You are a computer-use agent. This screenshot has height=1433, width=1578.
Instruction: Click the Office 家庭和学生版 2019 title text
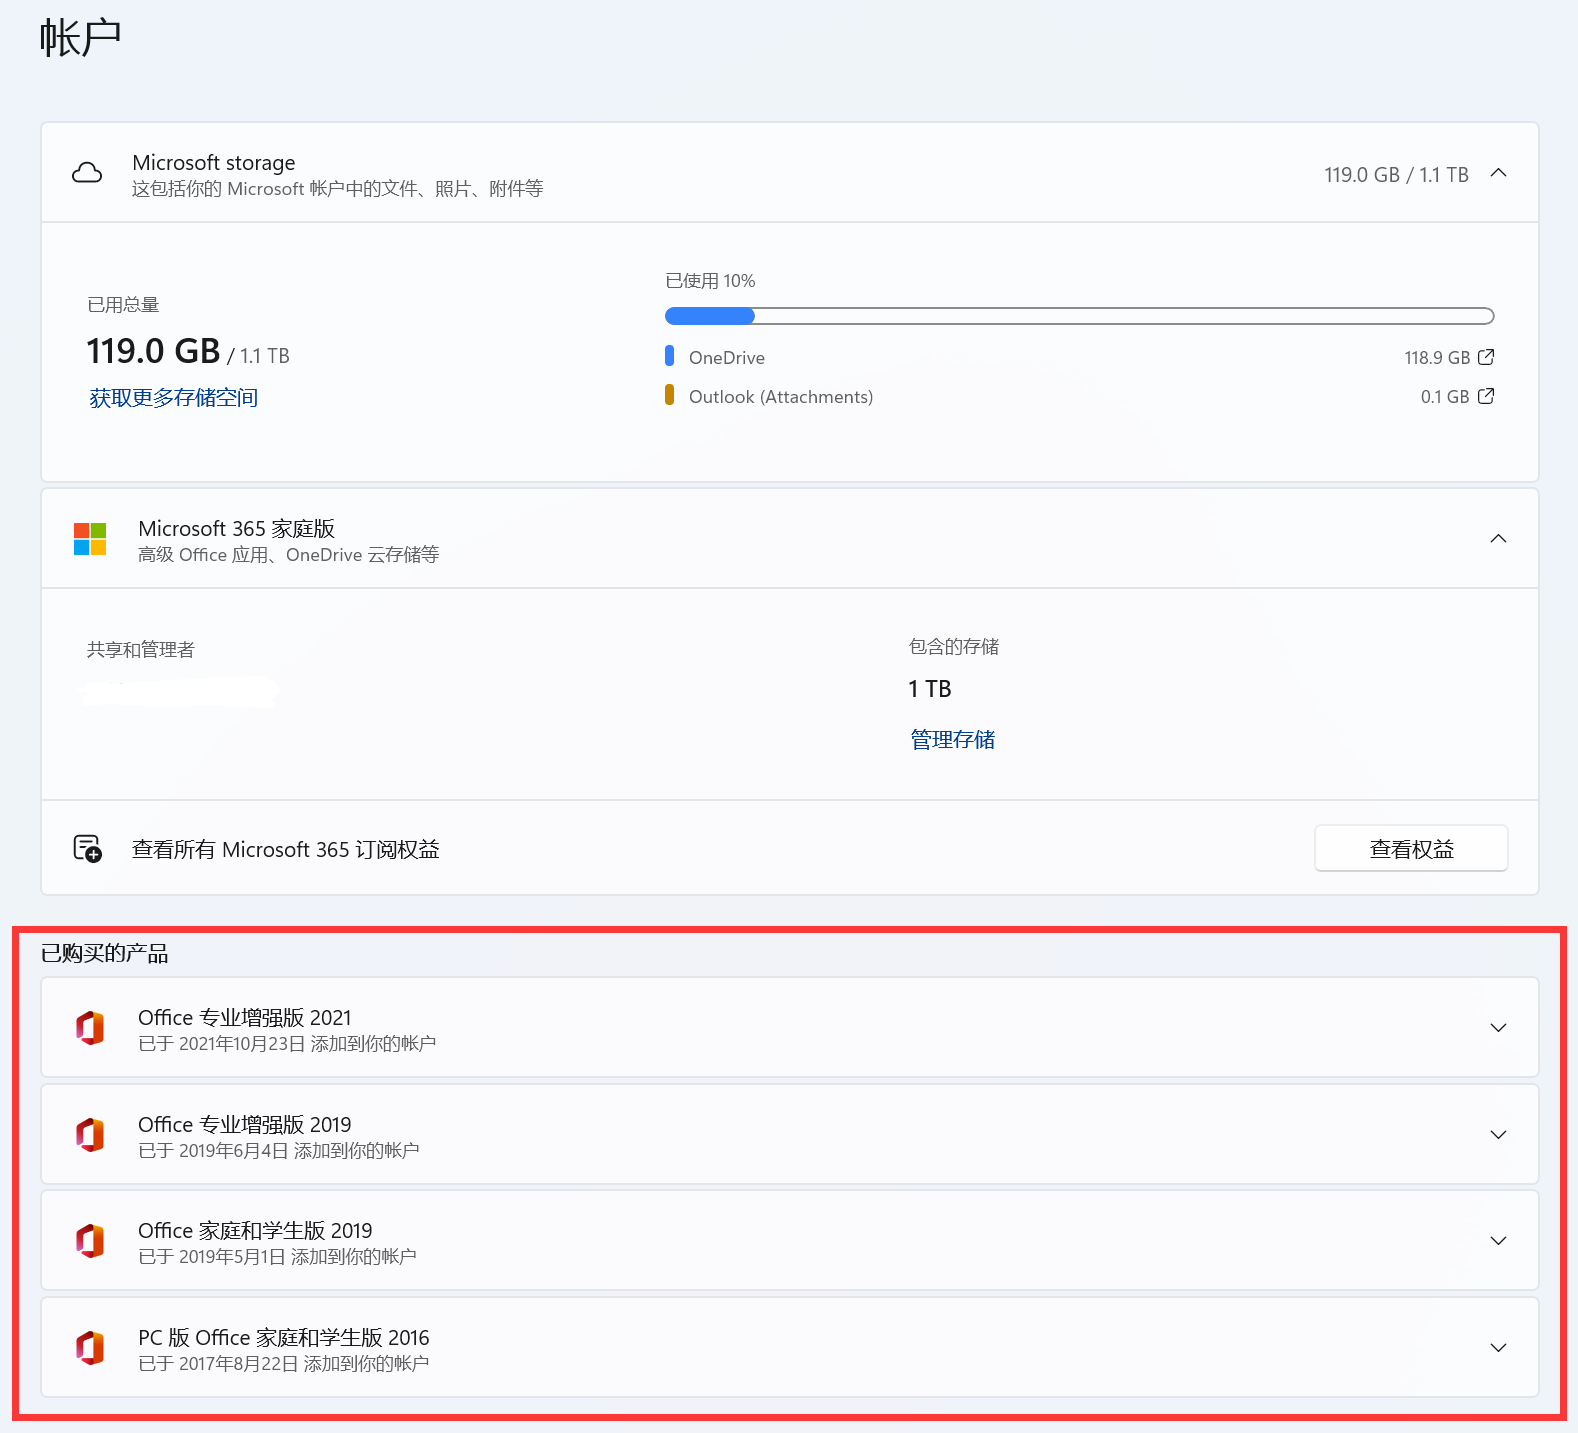click(x=255, y=1230)
